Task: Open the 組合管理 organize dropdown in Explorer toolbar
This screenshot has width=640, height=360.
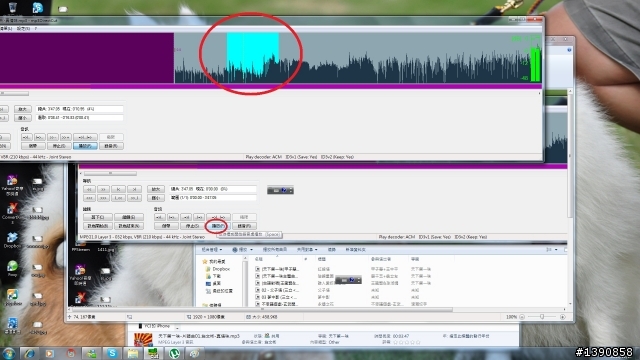Action: tap(212, 249)
